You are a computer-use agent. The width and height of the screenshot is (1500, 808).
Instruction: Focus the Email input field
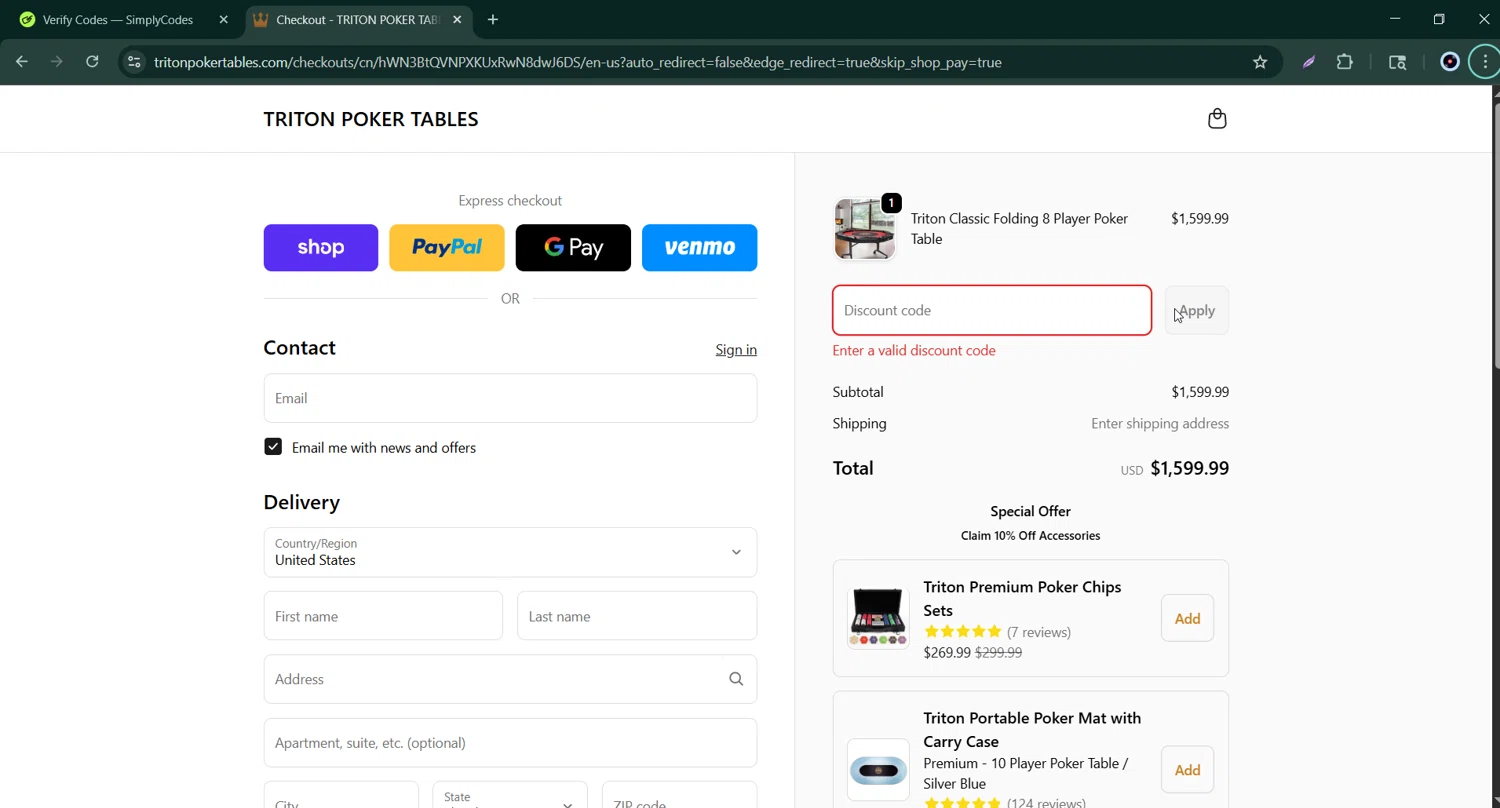pos(510,398)
